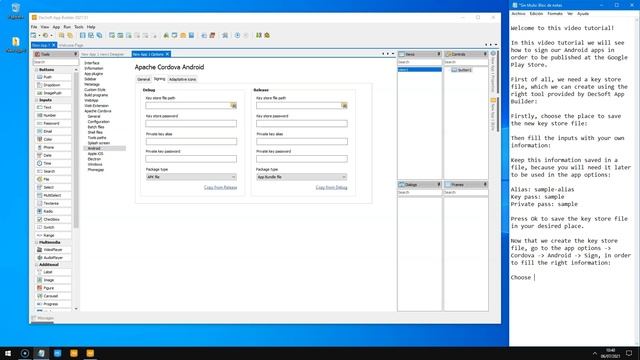Open the Messages panel at the bottom
The image size is (640, 360).
point(43,318)
